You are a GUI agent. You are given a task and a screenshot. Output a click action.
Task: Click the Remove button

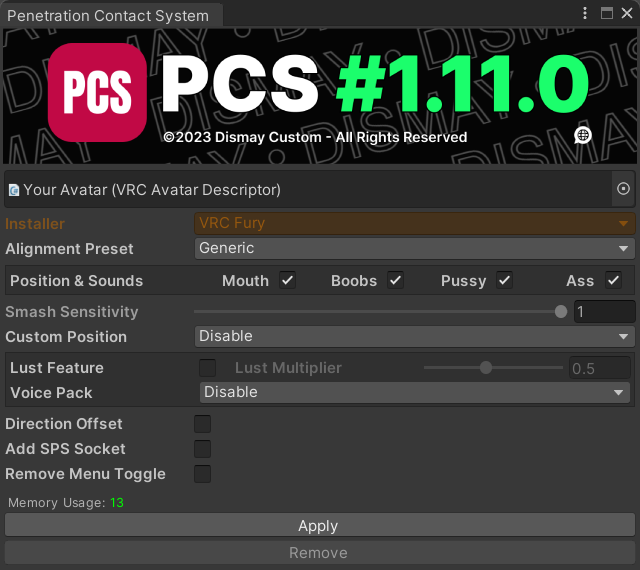[320, 552]
